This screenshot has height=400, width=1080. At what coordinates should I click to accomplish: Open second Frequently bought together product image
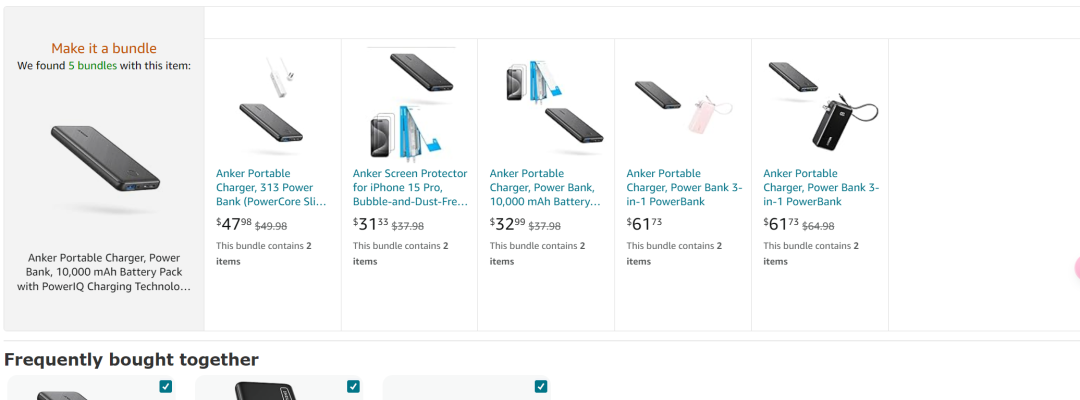(267, 391)
